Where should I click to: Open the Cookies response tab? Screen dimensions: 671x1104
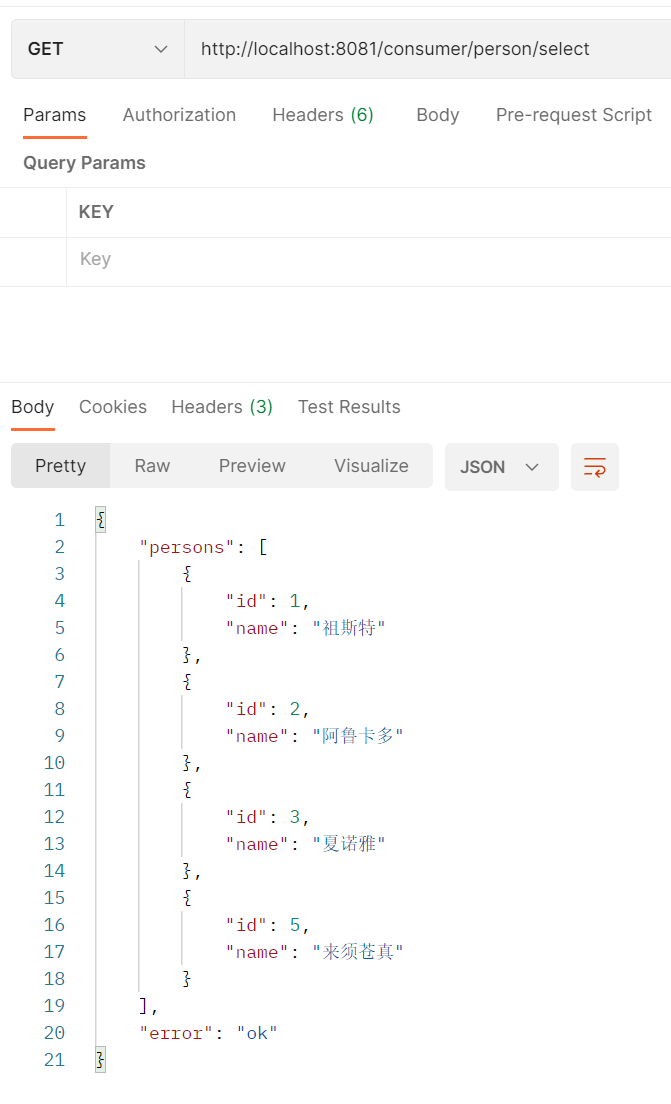(113, 407)
